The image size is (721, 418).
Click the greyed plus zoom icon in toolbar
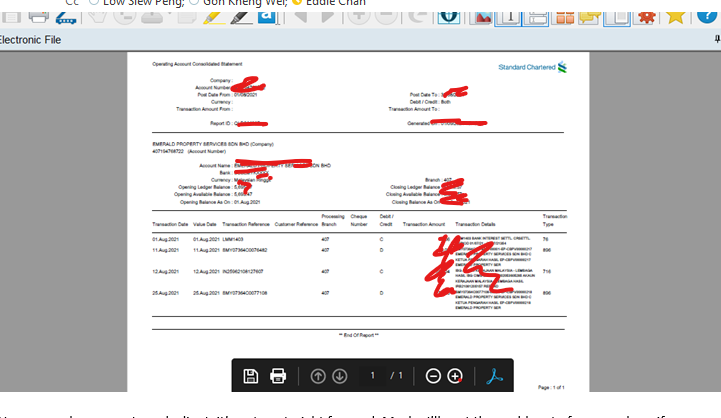pos(359,17)
